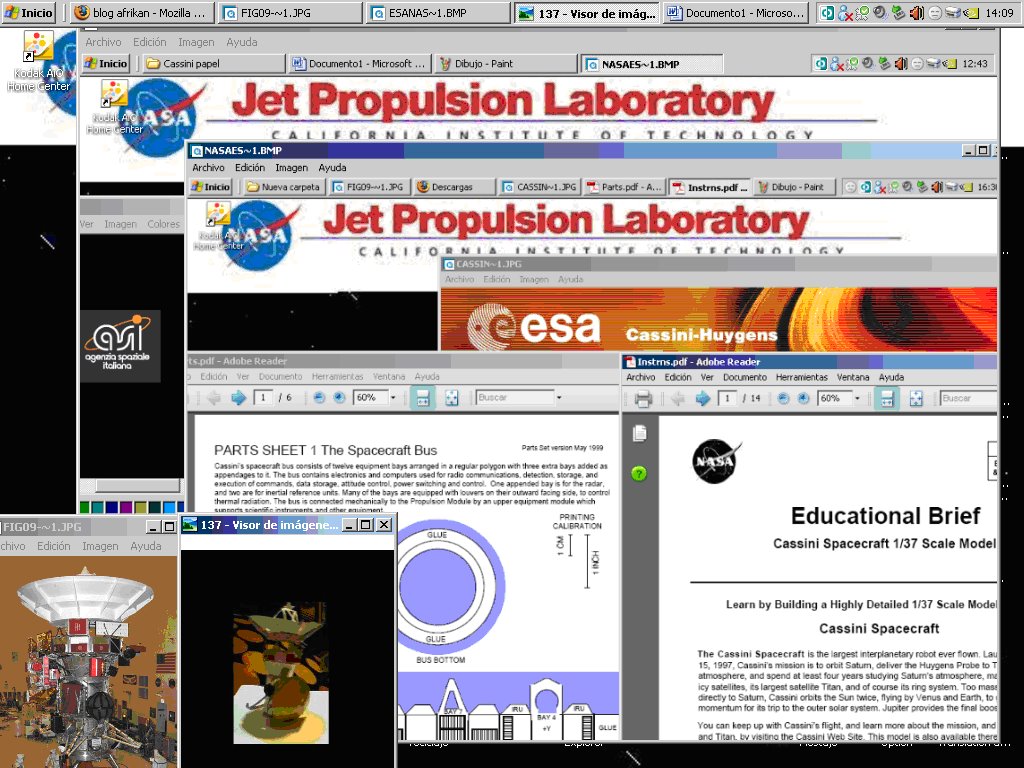
Task: Open the Inicio start button beside blog afrikan
Action: (x=29, y=12)
